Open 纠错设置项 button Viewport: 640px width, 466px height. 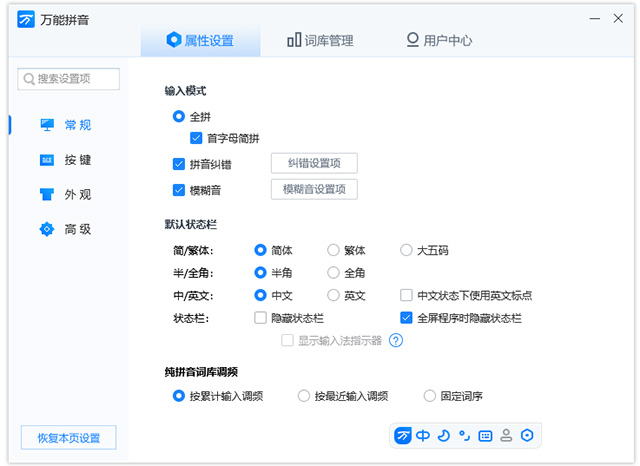[314, 163]
